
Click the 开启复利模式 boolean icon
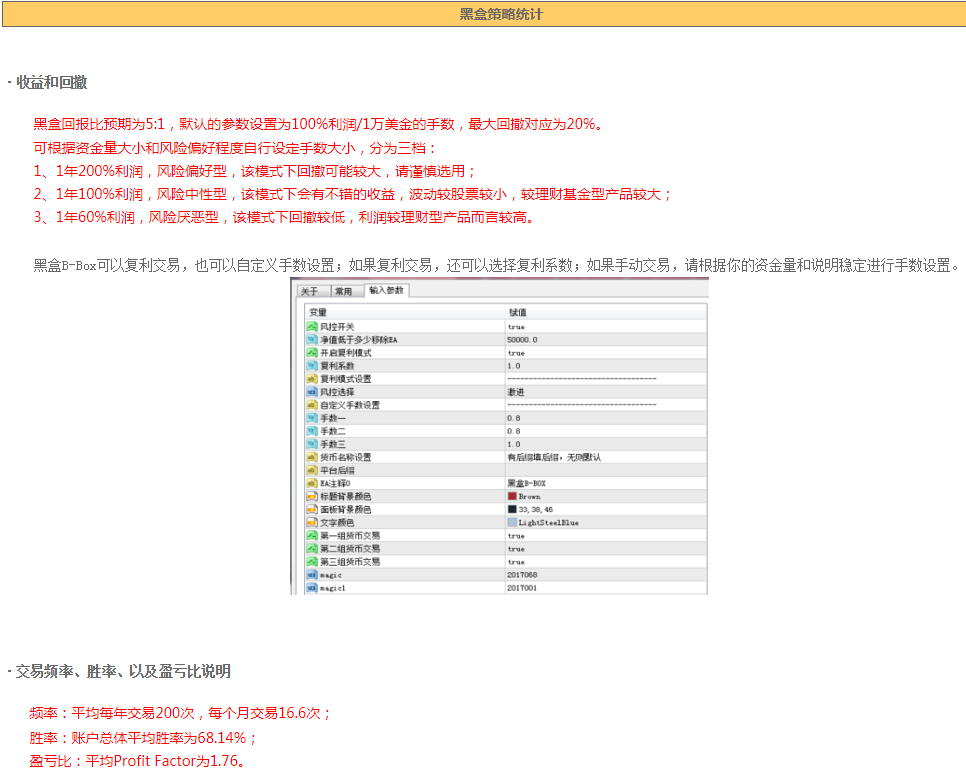tap(312, 352)
